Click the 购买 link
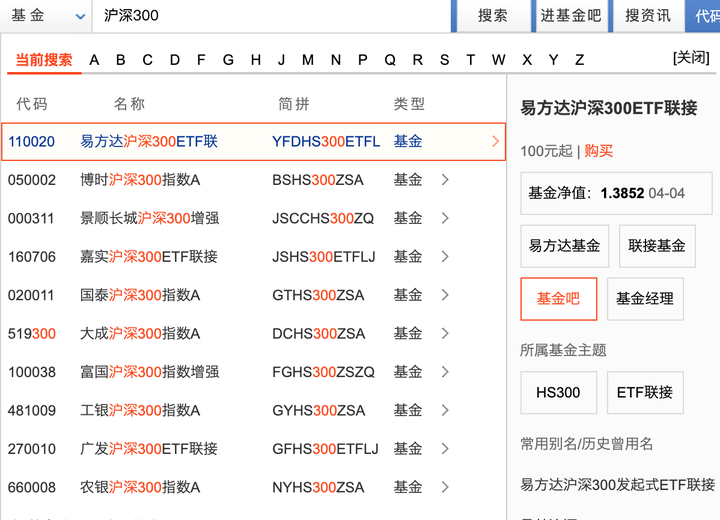The height and width of the screenshot is (520, 720). 599,151
